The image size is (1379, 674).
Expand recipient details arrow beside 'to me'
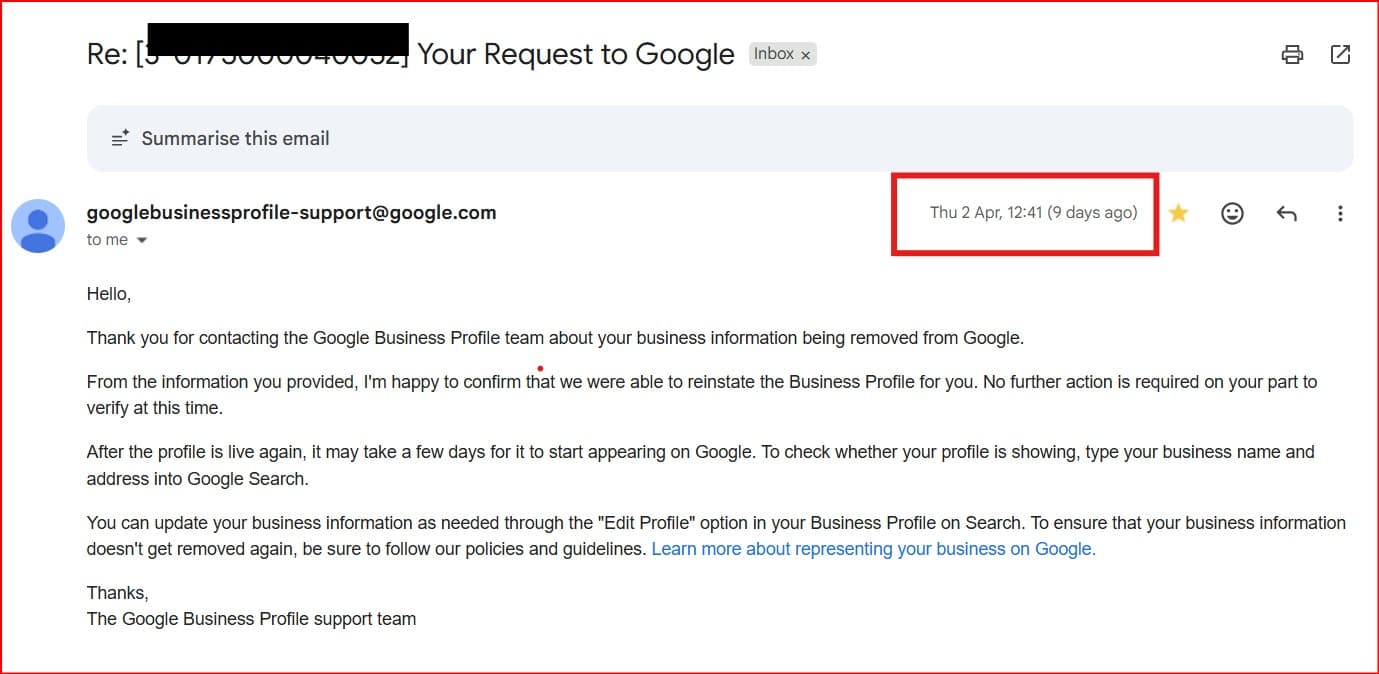tap(141, 240)
